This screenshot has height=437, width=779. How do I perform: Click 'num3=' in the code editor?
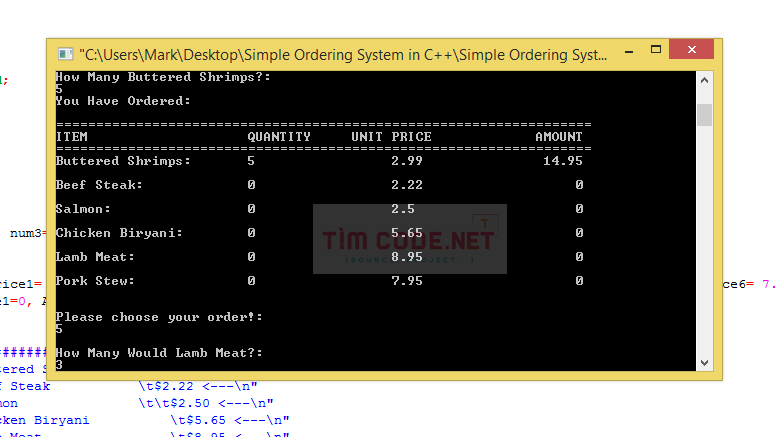click(28, 233)
